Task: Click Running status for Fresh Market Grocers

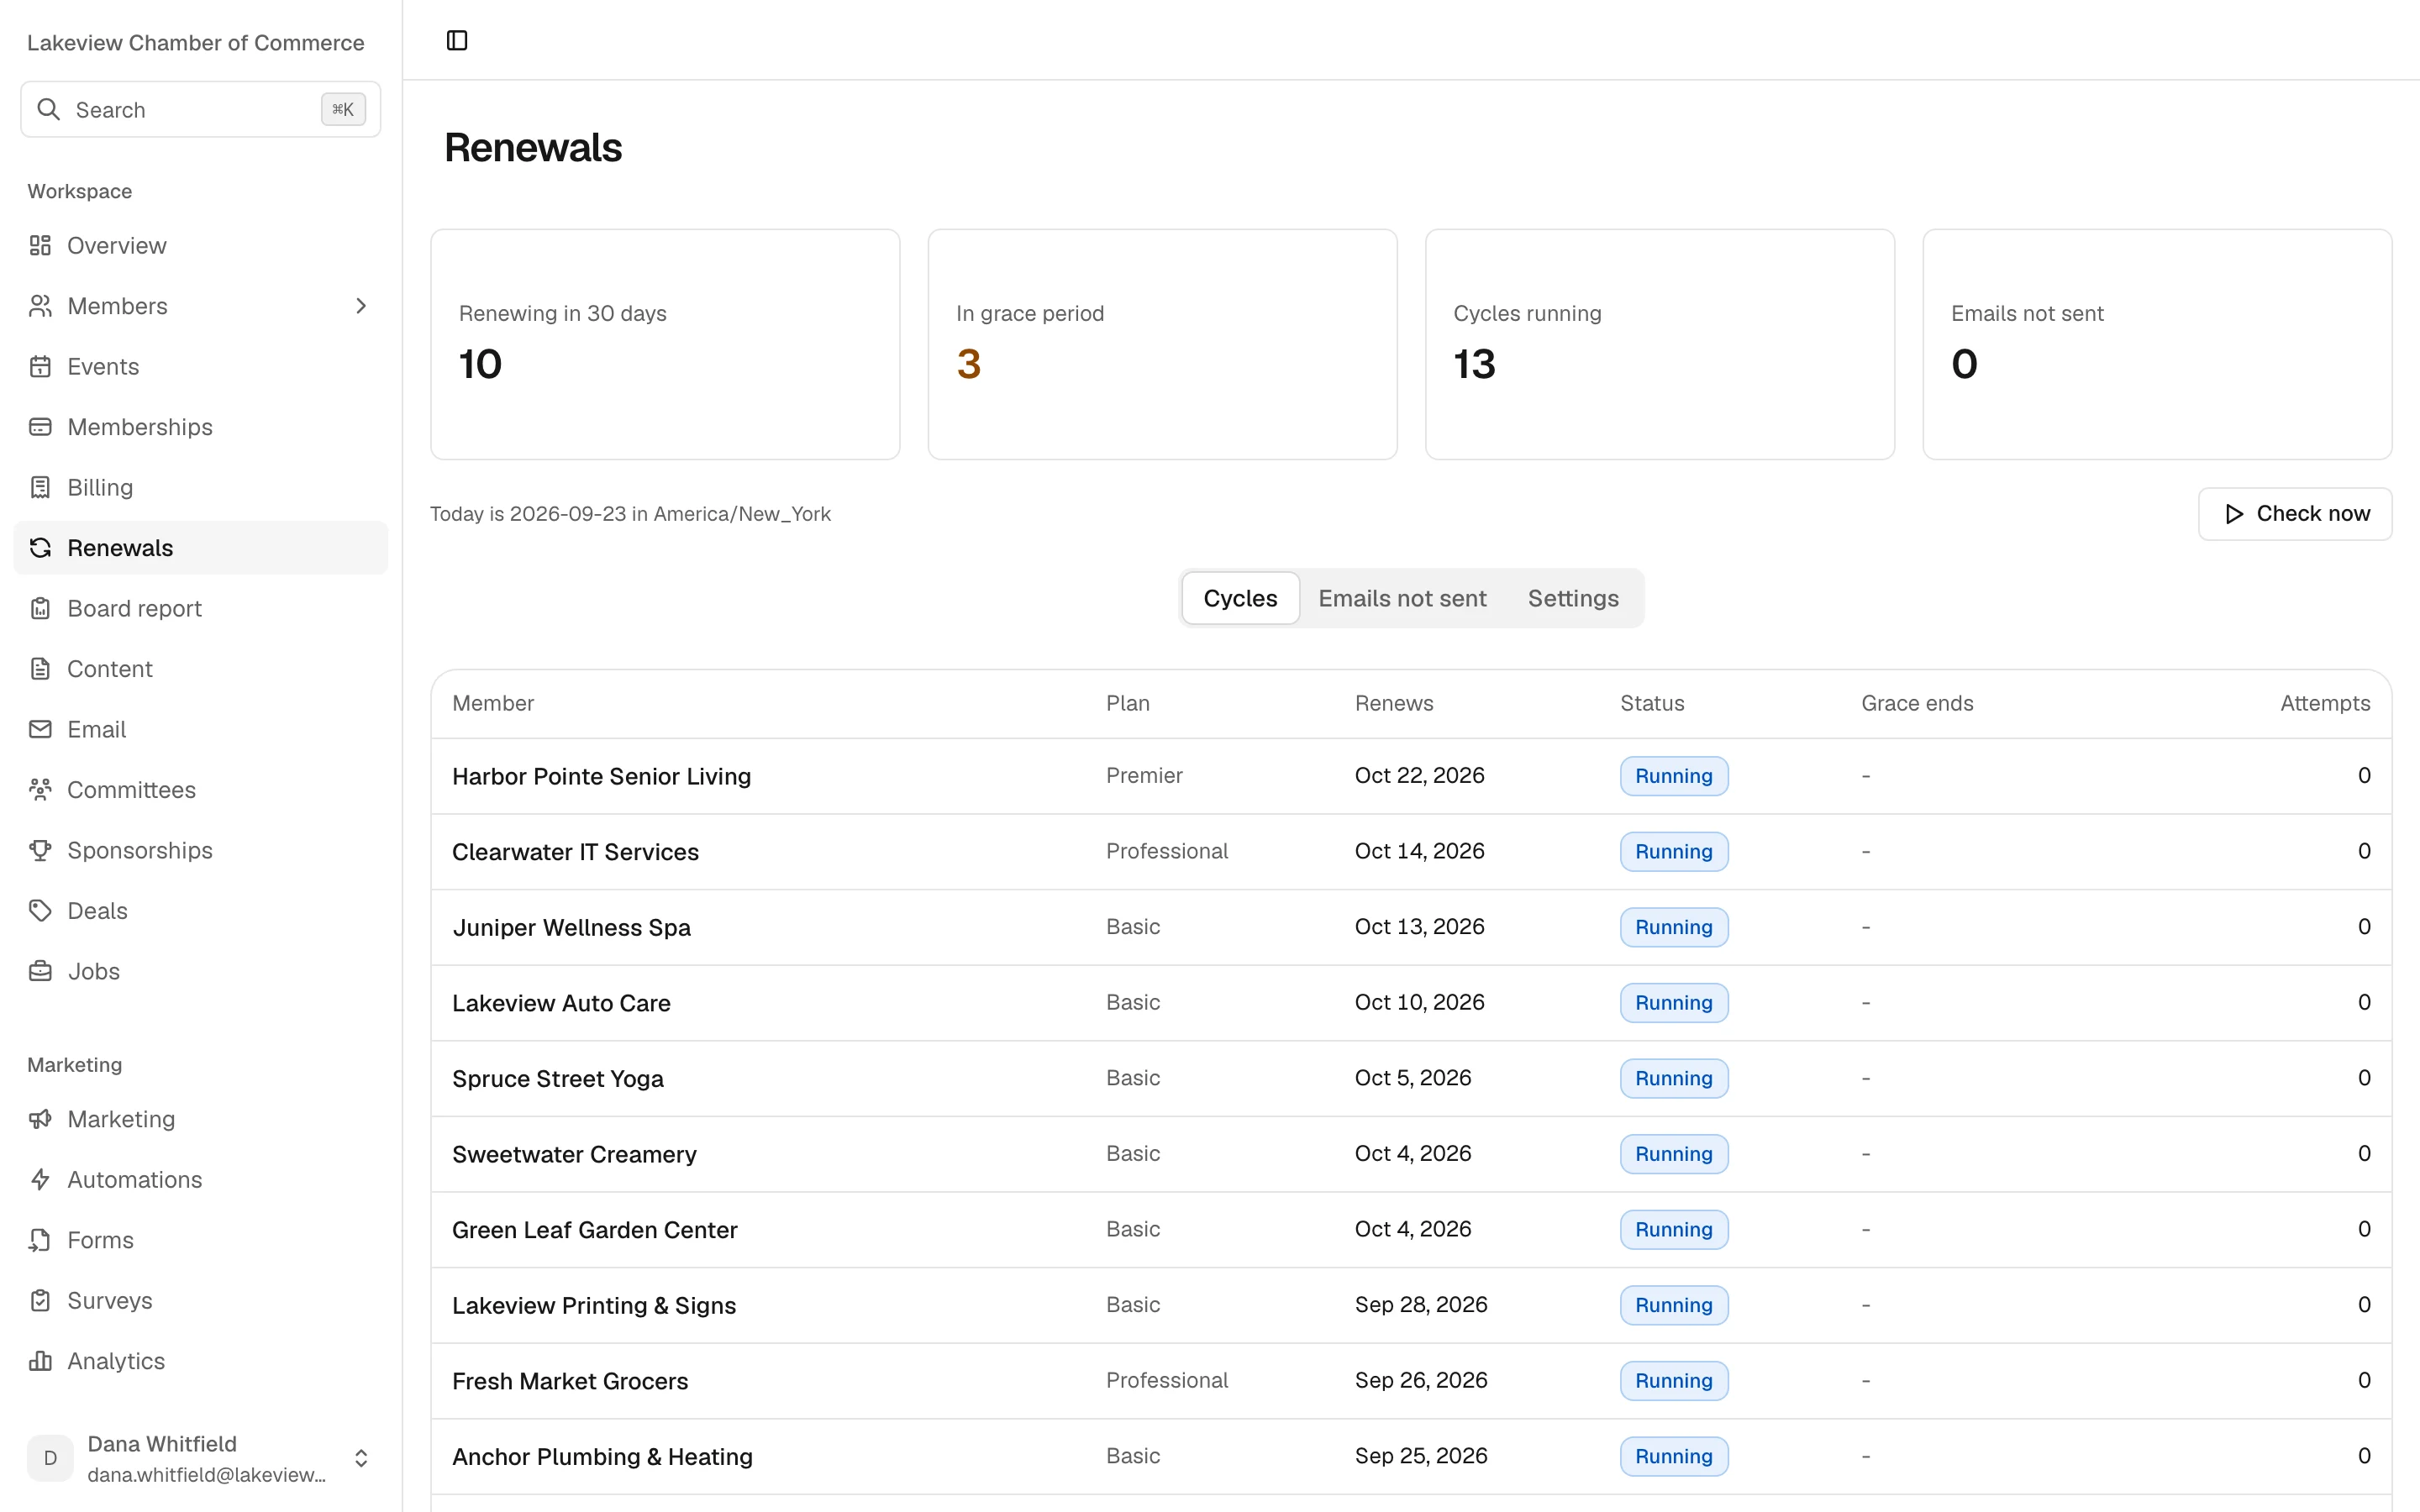Action: pos(1674,1381)
